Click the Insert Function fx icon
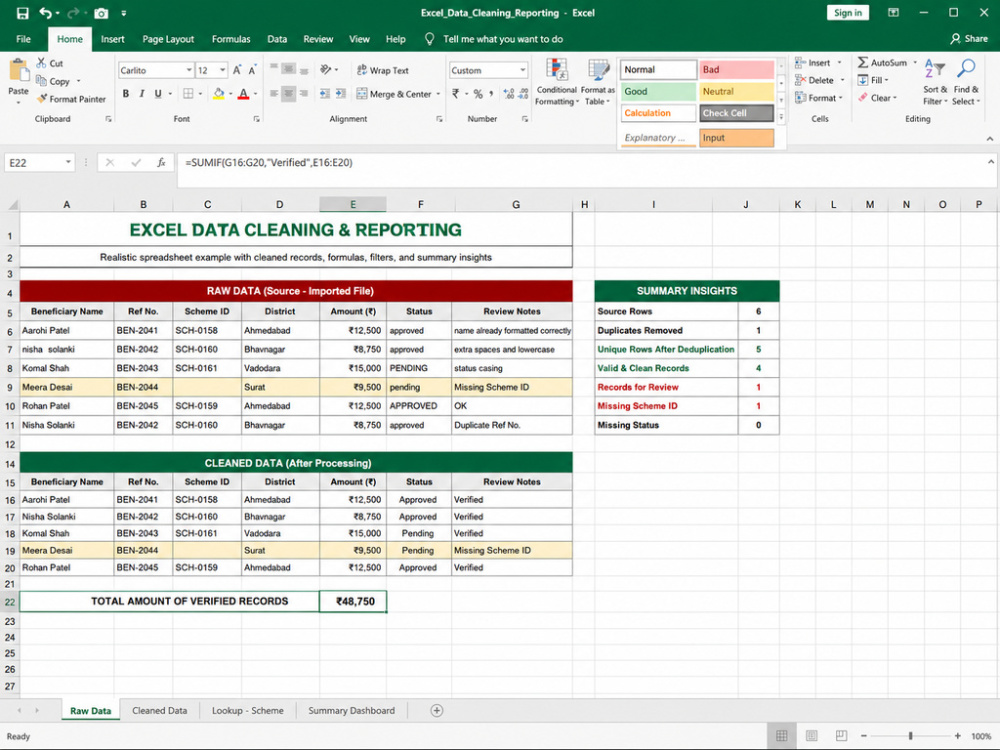1000x750 pixels. pyautogui.click(x=161, y=163)
